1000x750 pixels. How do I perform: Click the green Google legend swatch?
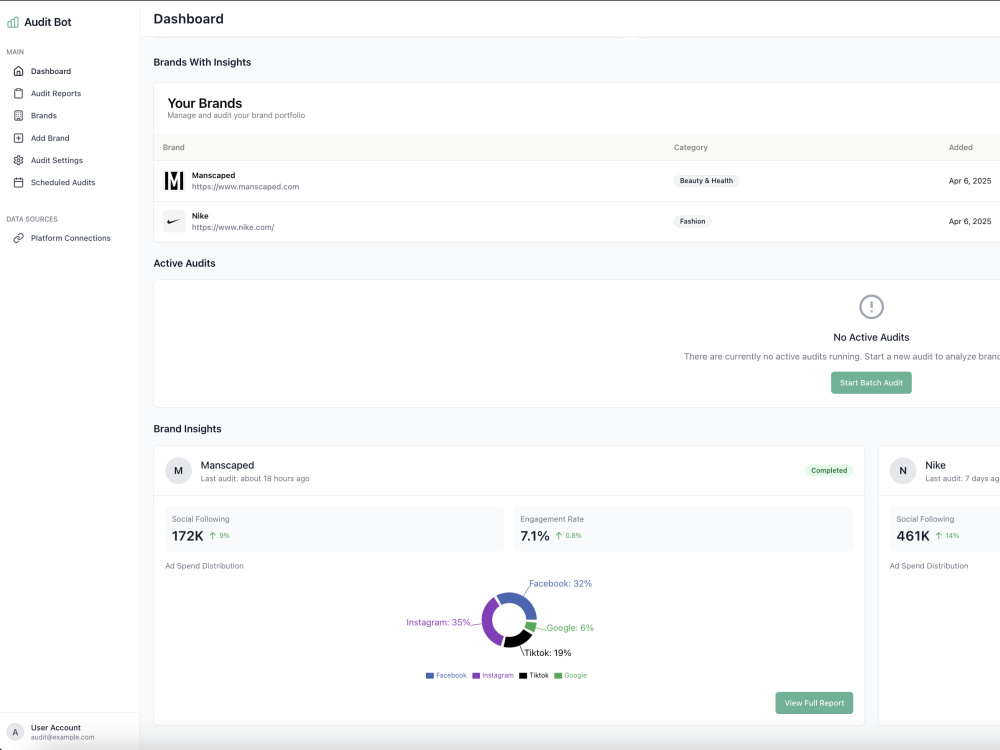coord(558,675)
